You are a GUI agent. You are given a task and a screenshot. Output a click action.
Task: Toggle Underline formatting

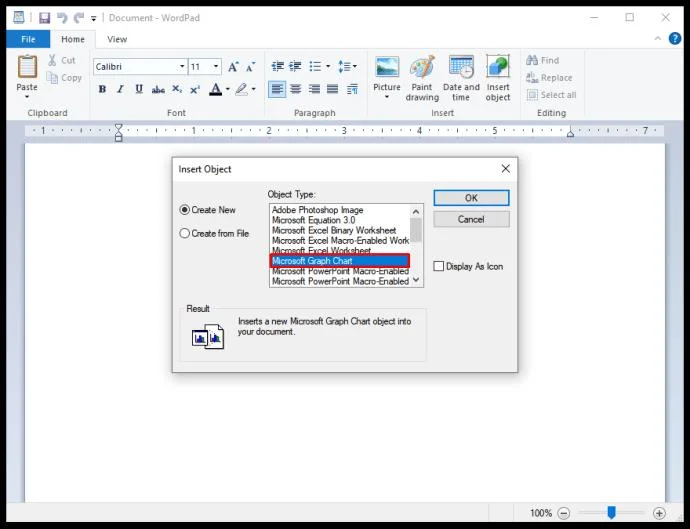139,89
